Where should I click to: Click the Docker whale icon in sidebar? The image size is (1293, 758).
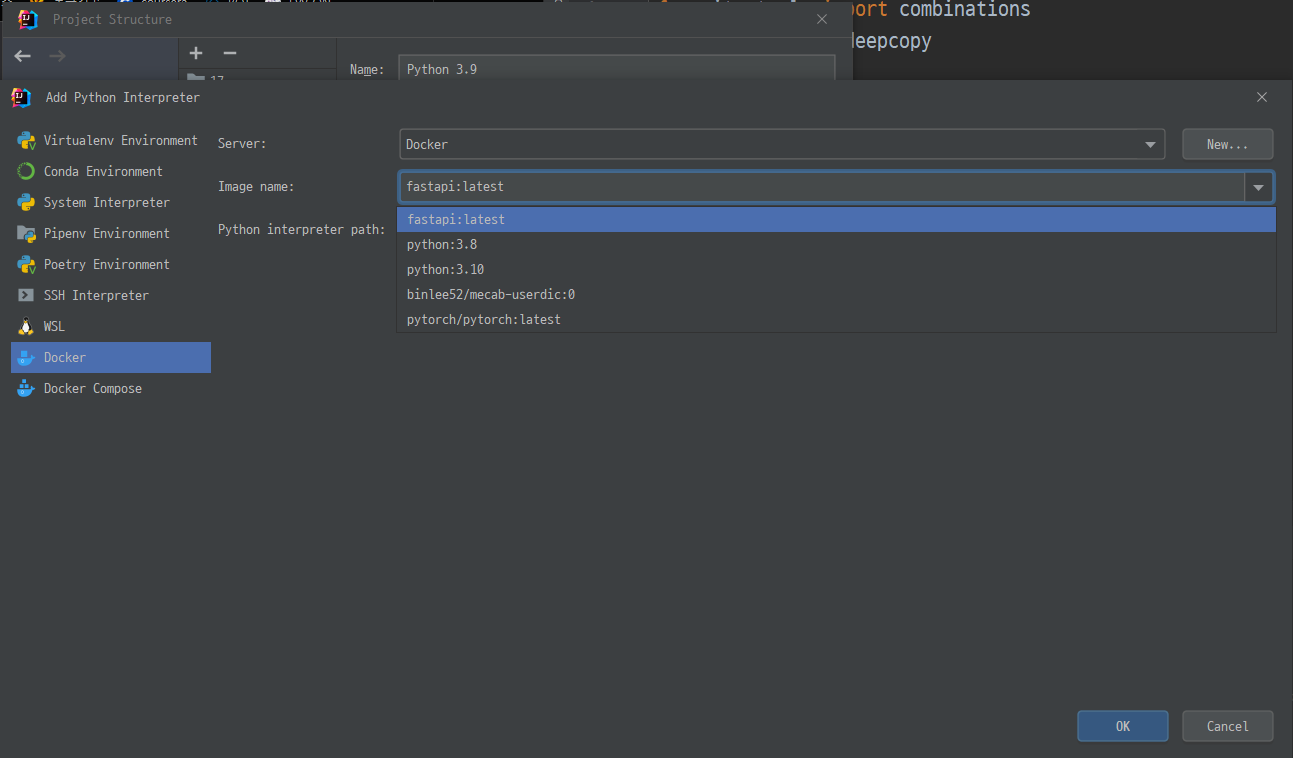tap(26, 357)
